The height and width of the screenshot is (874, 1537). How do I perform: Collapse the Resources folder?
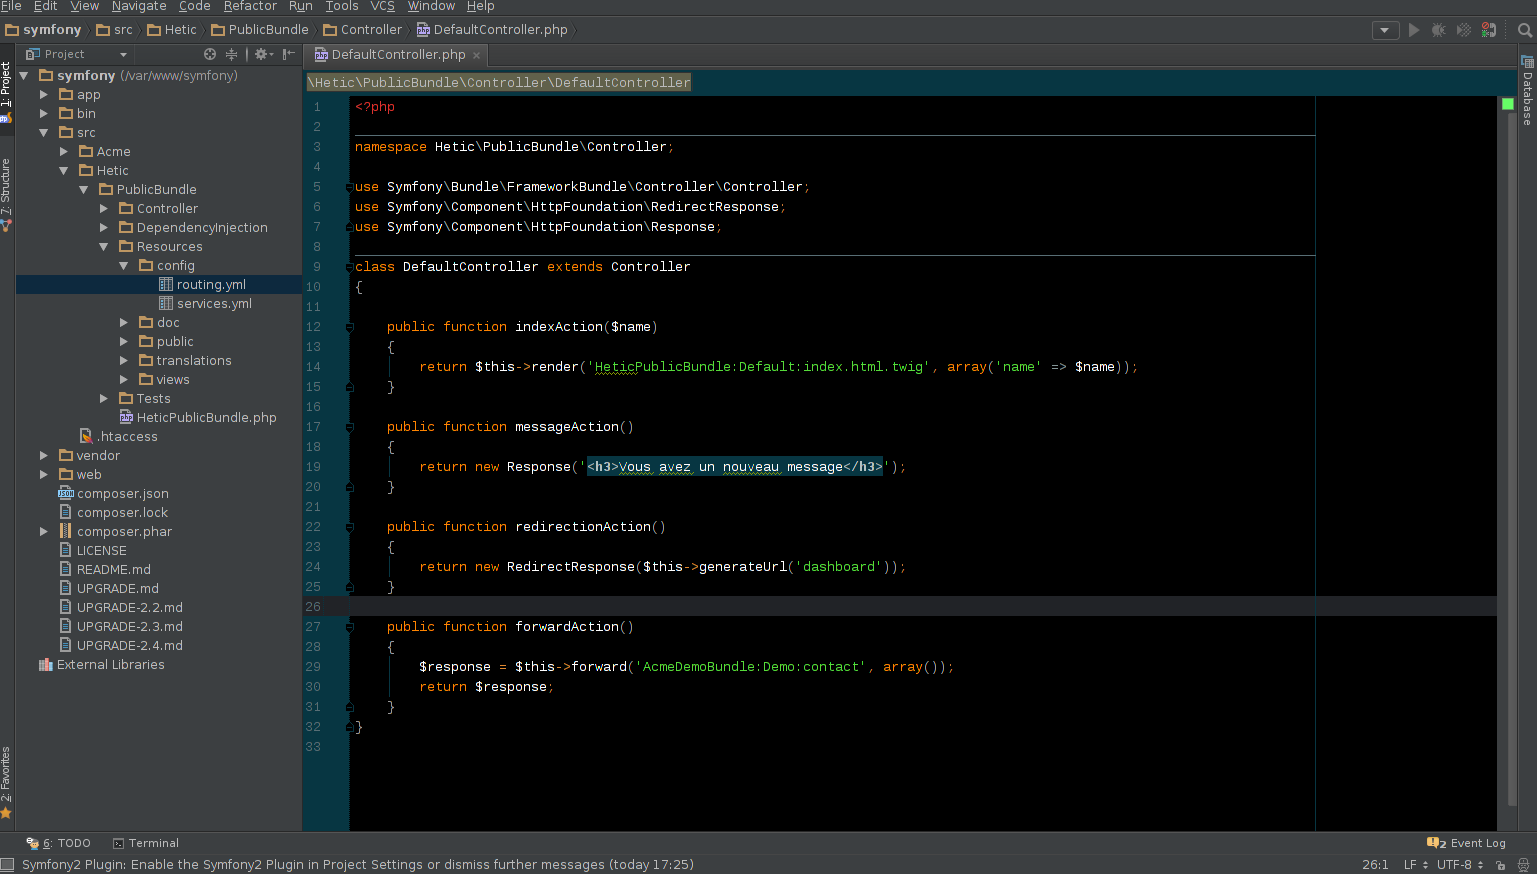[103, 246]
